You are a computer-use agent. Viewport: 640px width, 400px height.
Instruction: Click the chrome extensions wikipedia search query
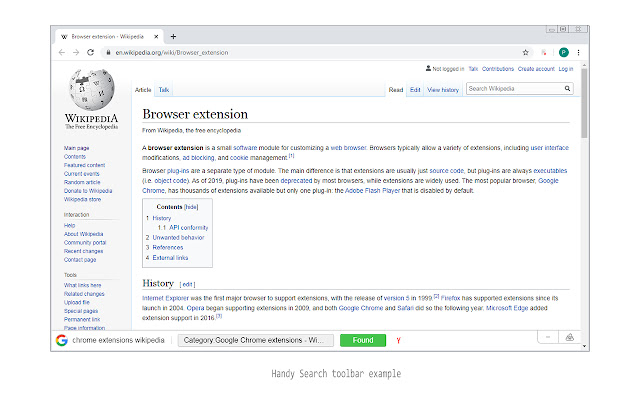pyautogui.click(x=118, y=340)
